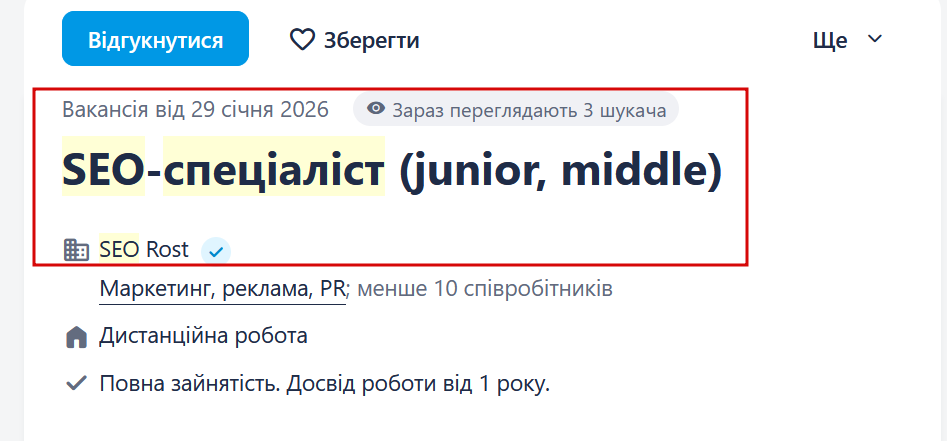The height and width of the screenshot is (441, 947).
Task: Click the heart icon to save vacancy
Action: 302,40
